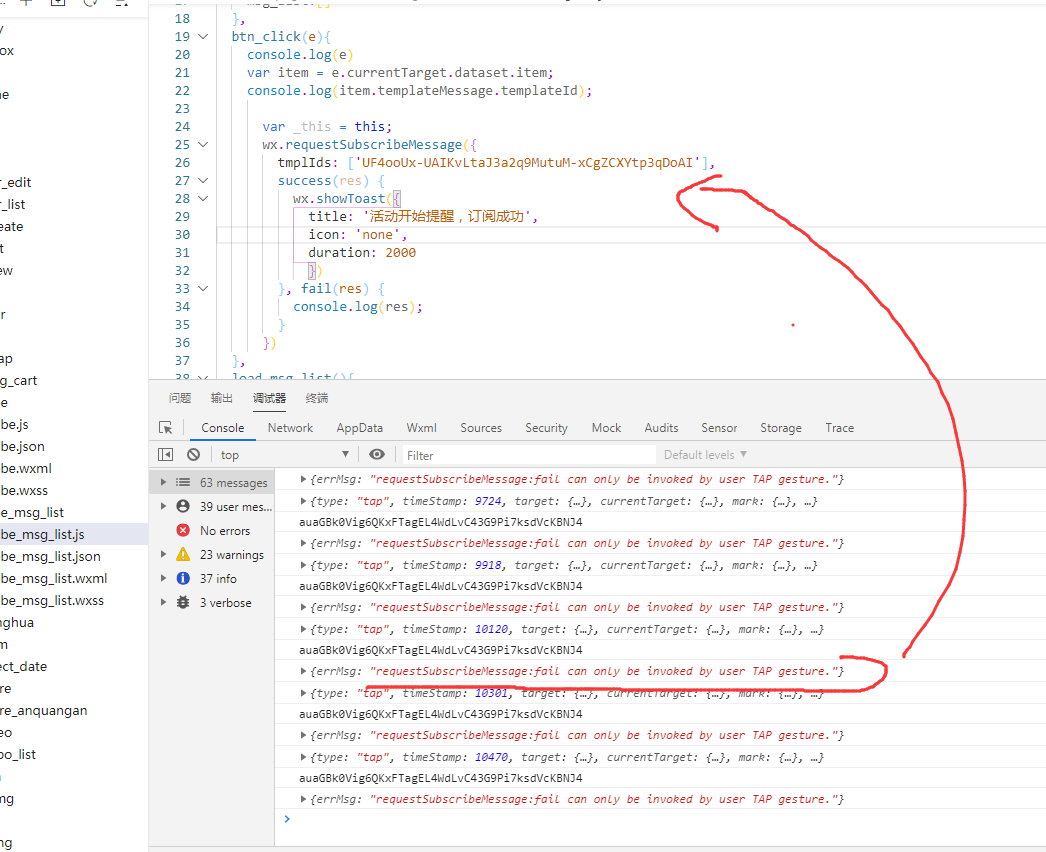Toggle the live expression eye icon
Image resolution: width=1046 pixels, height=852 pixels.
377,454
